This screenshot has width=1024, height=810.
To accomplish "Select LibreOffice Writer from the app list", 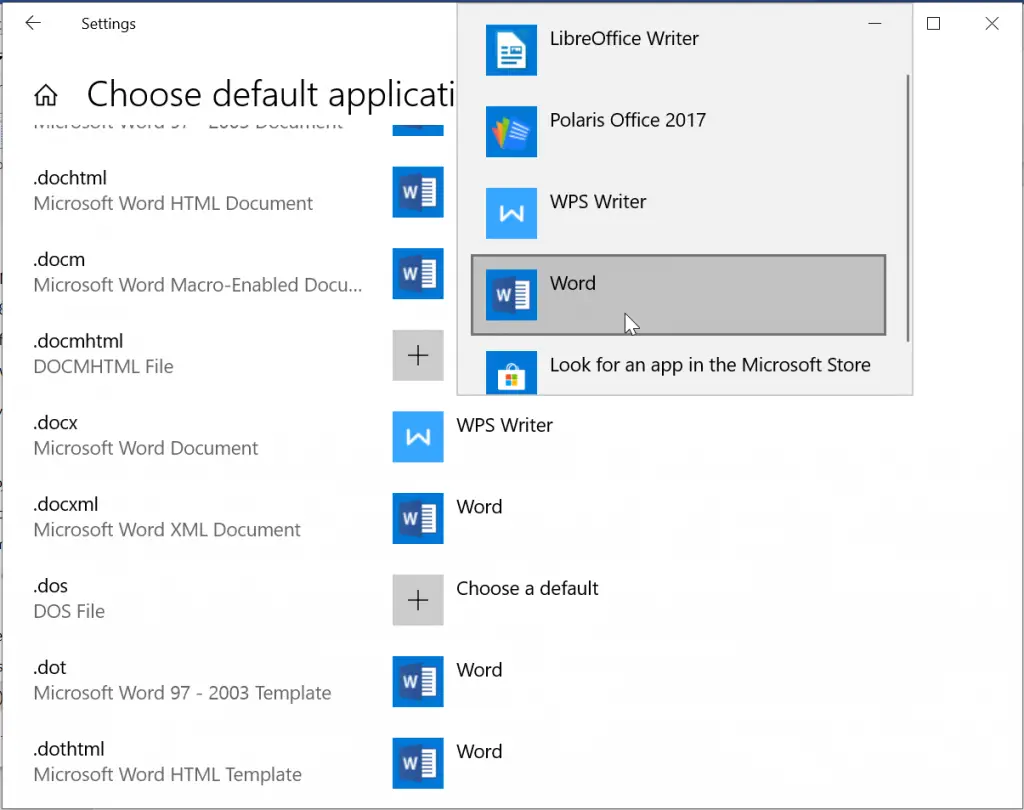I will (x=624, y=38).
